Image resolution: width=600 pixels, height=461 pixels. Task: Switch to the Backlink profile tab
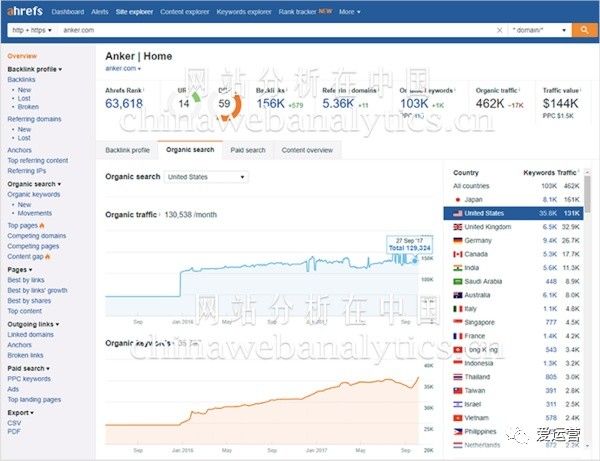click(x=127, y=150)
